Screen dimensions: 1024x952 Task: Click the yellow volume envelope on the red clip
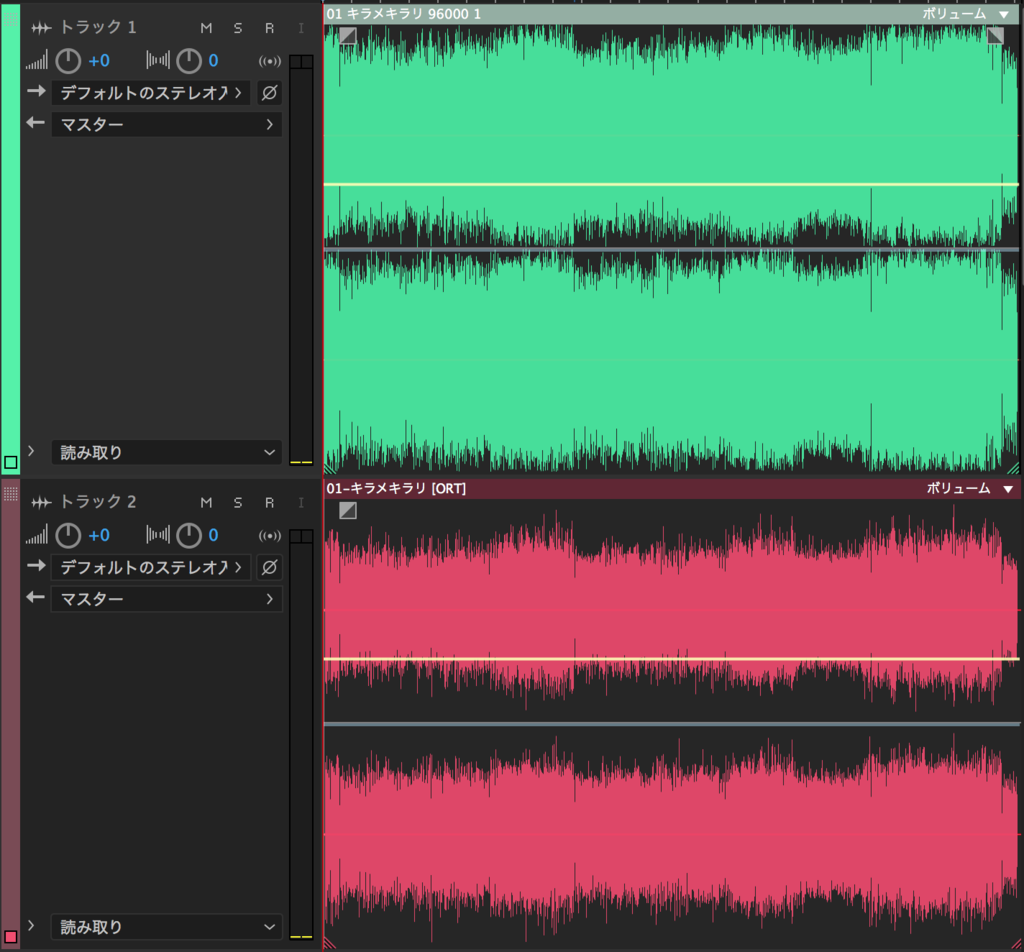pos(672,659)
